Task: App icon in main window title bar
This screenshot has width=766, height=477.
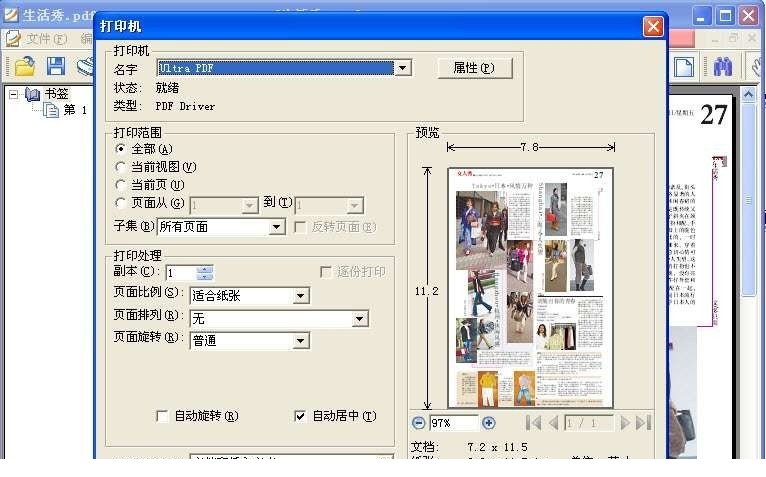Action: tap(11, 15)
